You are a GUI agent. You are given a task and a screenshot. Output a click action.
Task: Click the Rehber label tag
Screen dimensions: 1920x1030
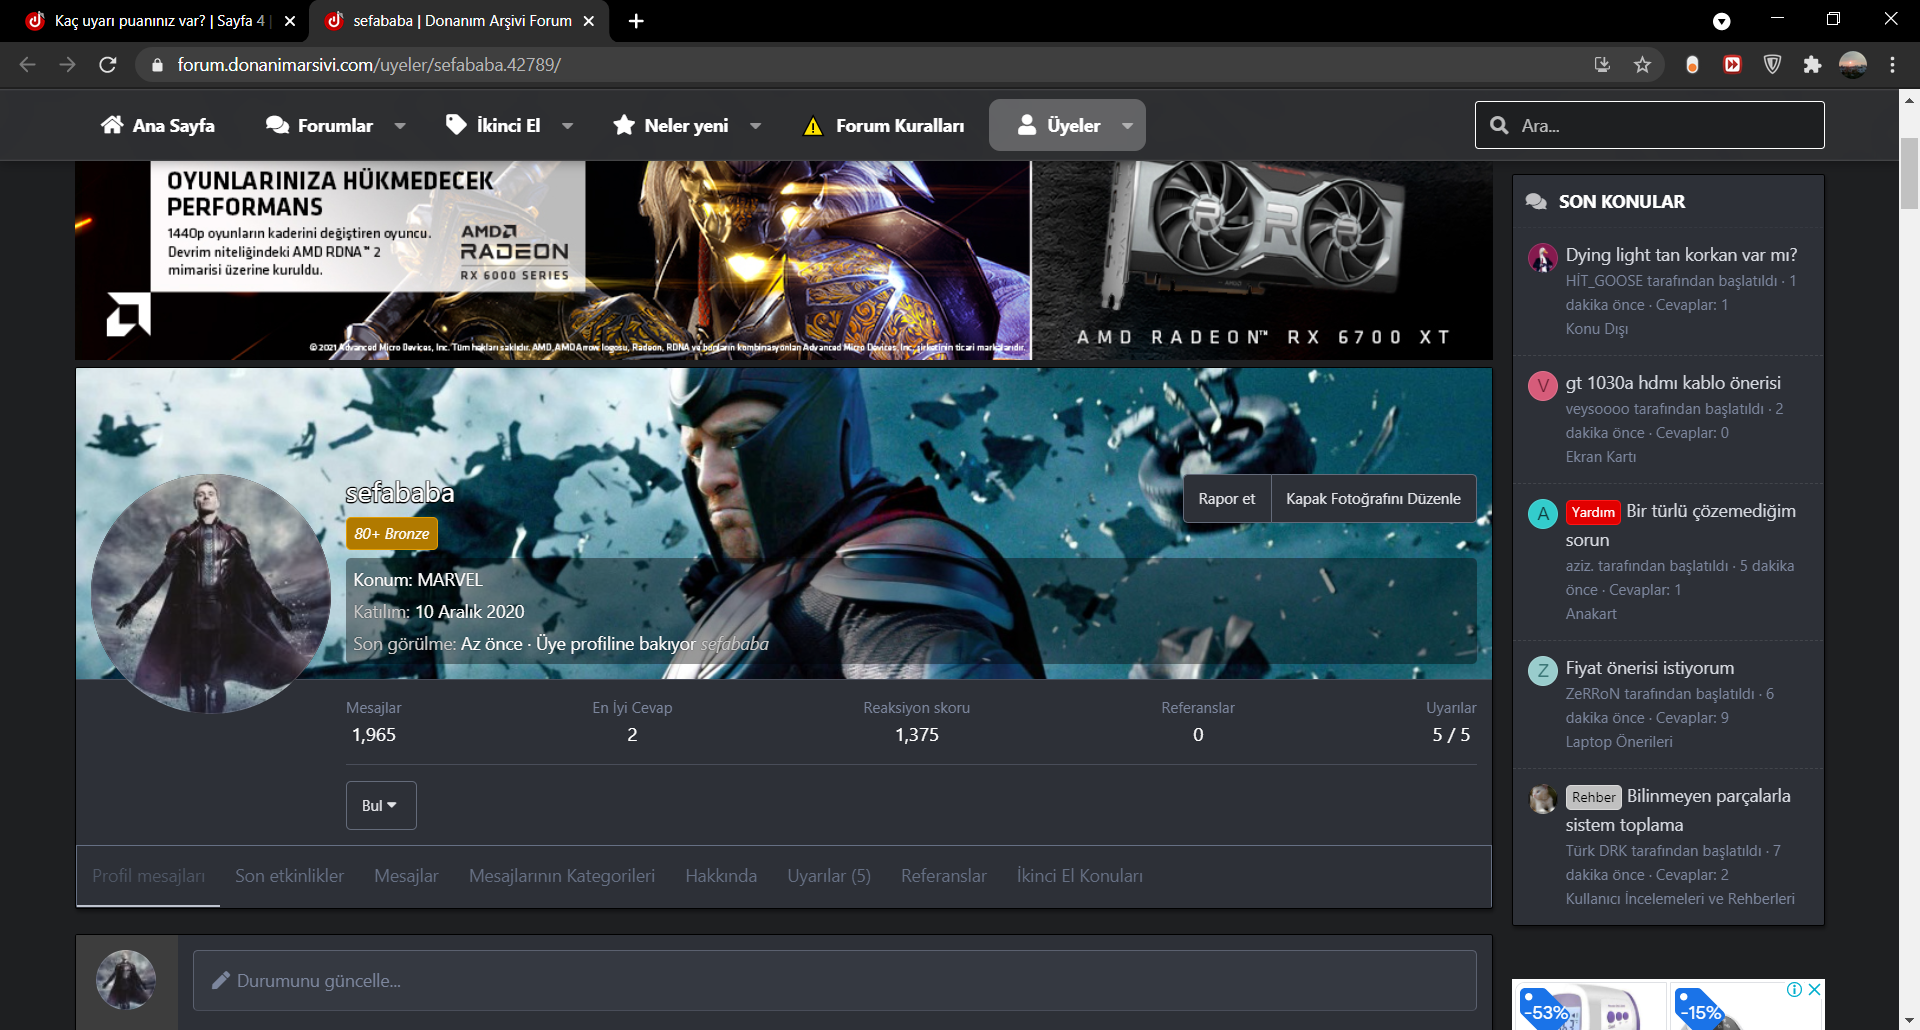click(1593, 797)
